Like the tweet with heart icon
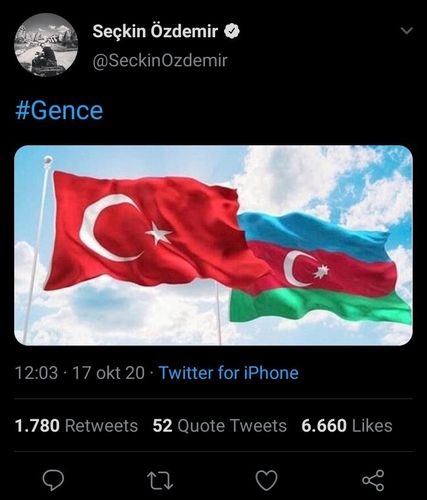The image size is (427, 500). [x=266, y=480]
